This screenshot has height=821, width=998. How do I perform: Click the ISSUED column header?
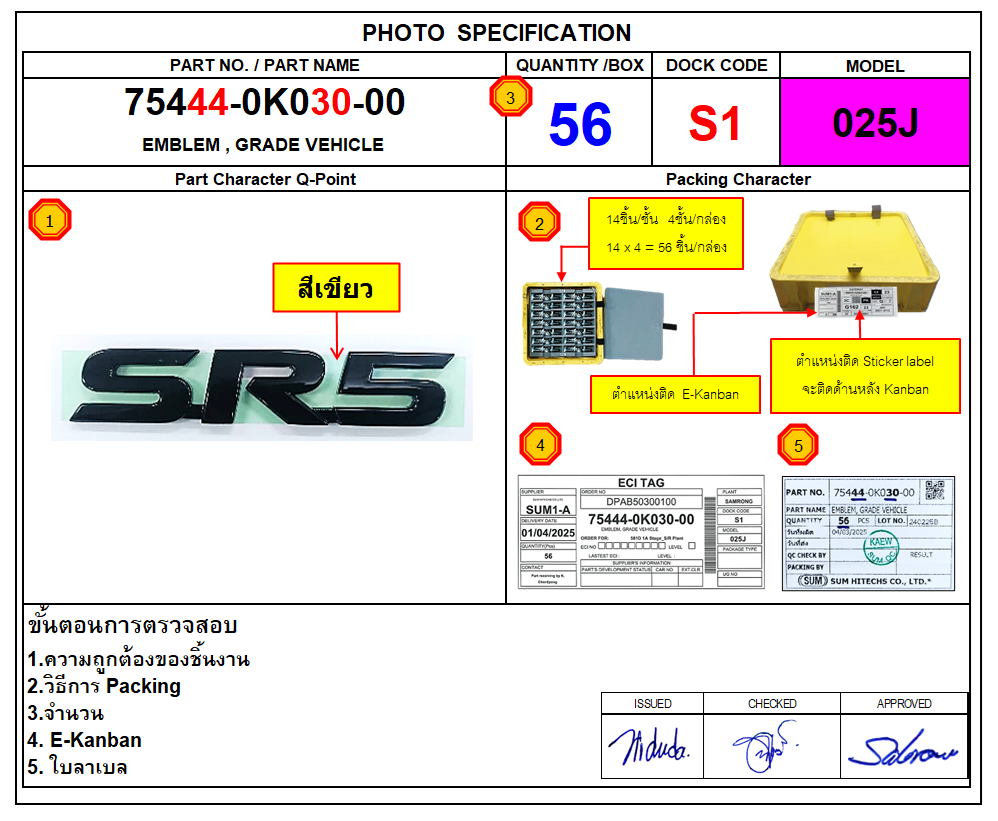652,703
